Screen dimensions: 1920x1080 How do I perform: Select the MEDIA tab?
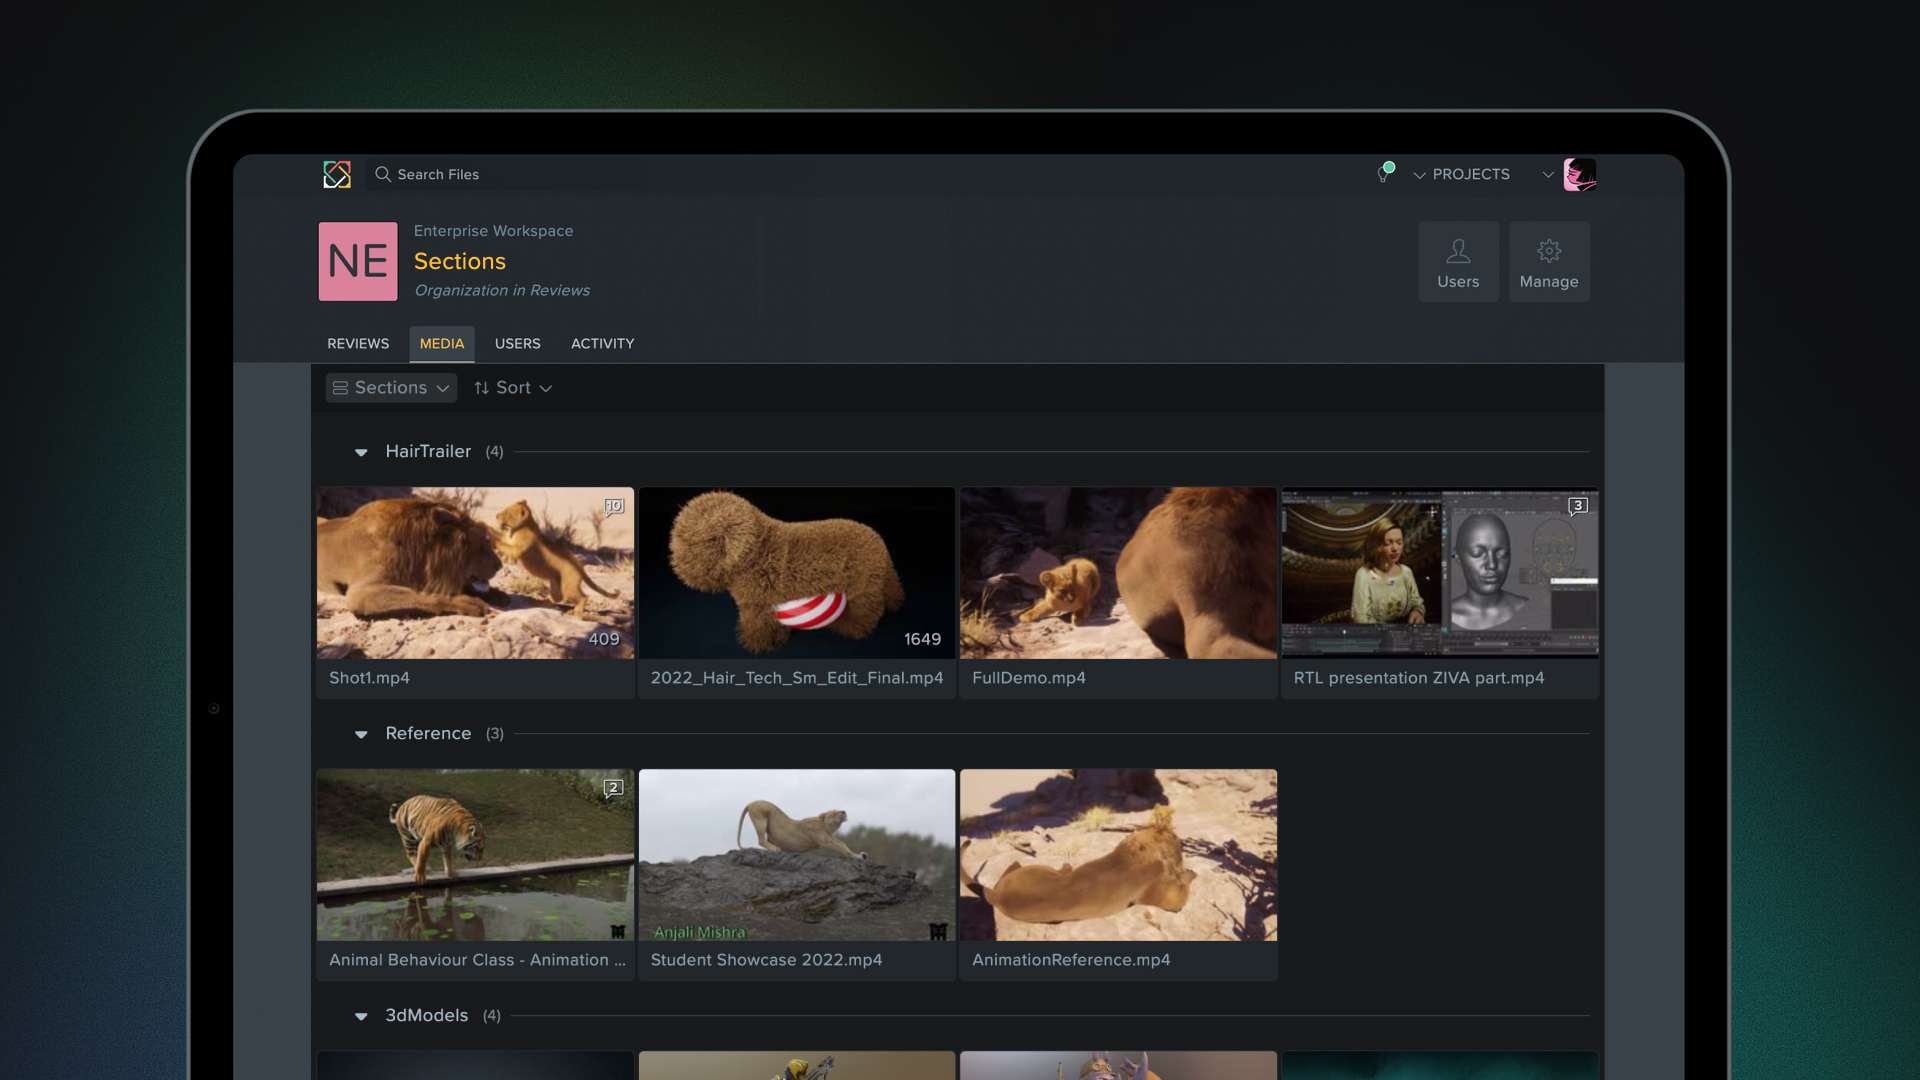coord(442,343)
